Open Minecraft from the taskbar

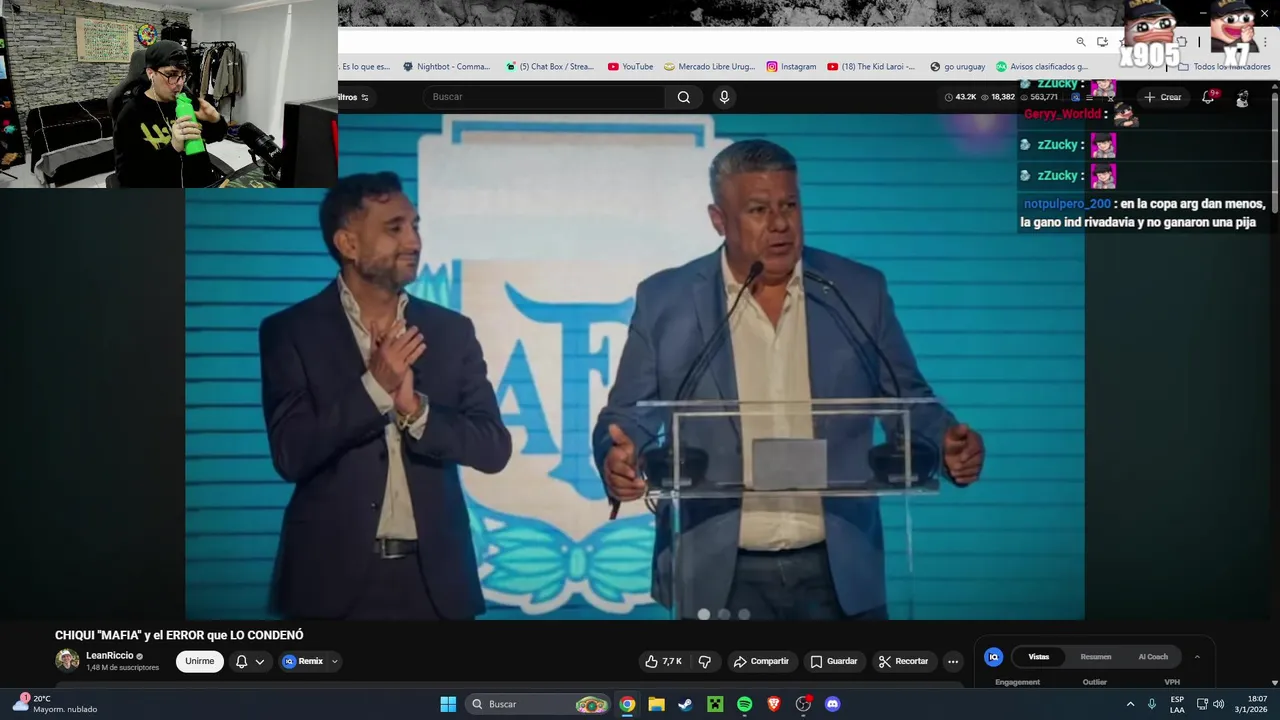coord(715,704)
